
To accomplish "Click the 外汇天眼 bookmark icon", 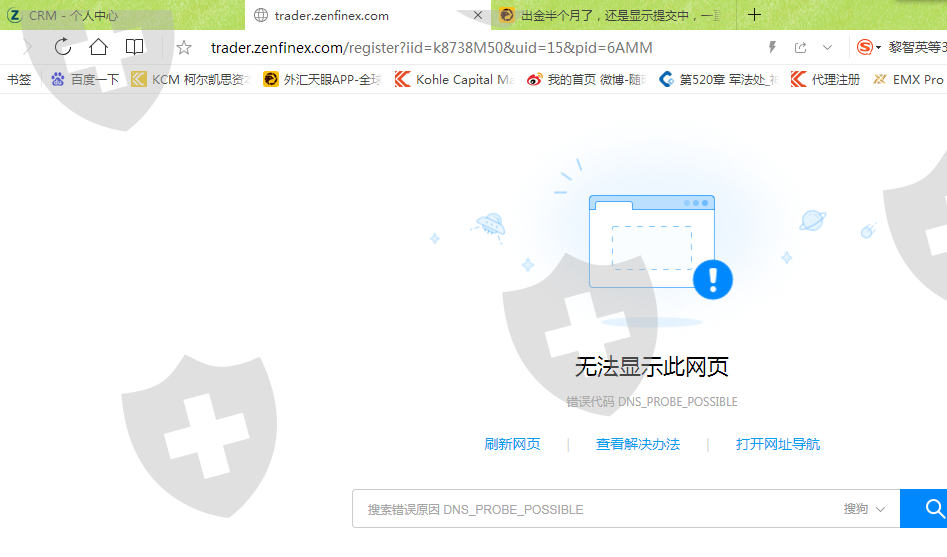I will [271, 79].
